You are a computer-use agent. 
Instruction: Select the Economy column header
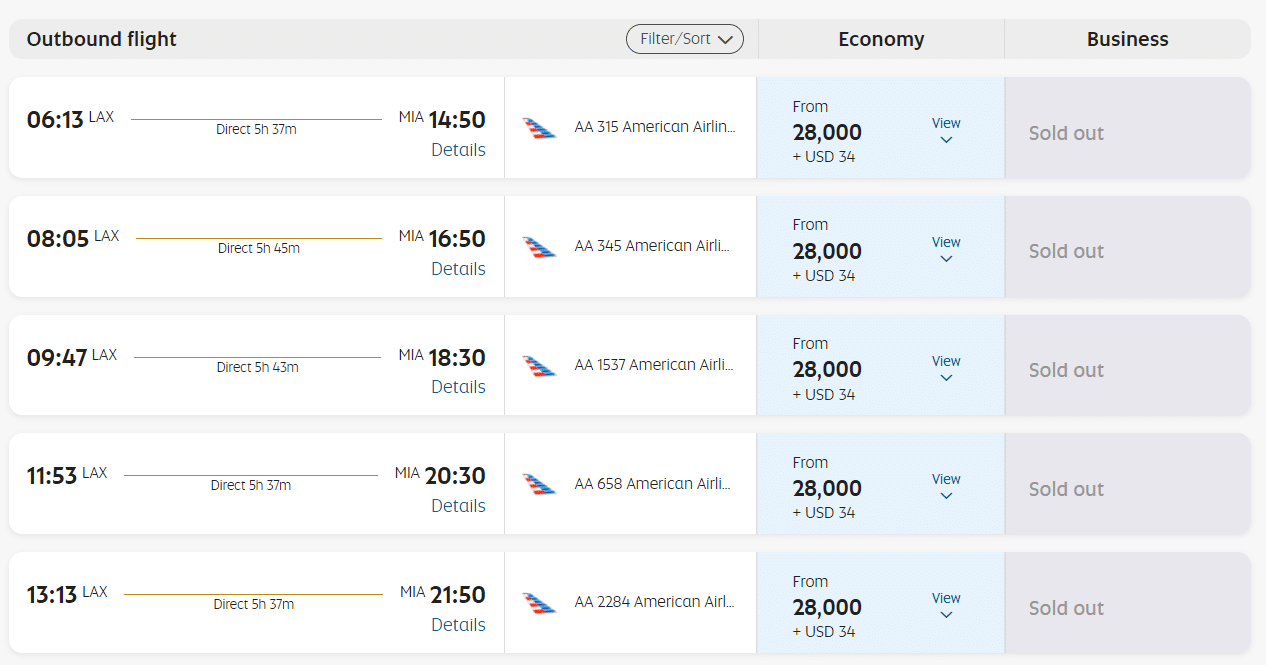tap(881, 40)
